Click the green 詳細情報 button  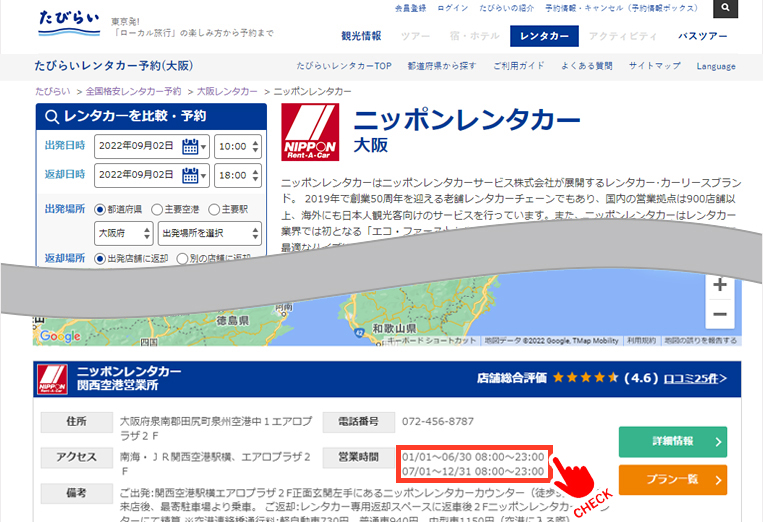(673, 442)
